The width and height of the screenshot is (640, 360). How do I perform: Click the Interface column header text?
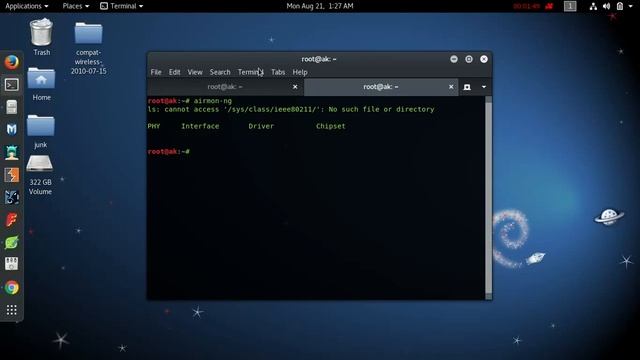(200, 126)
